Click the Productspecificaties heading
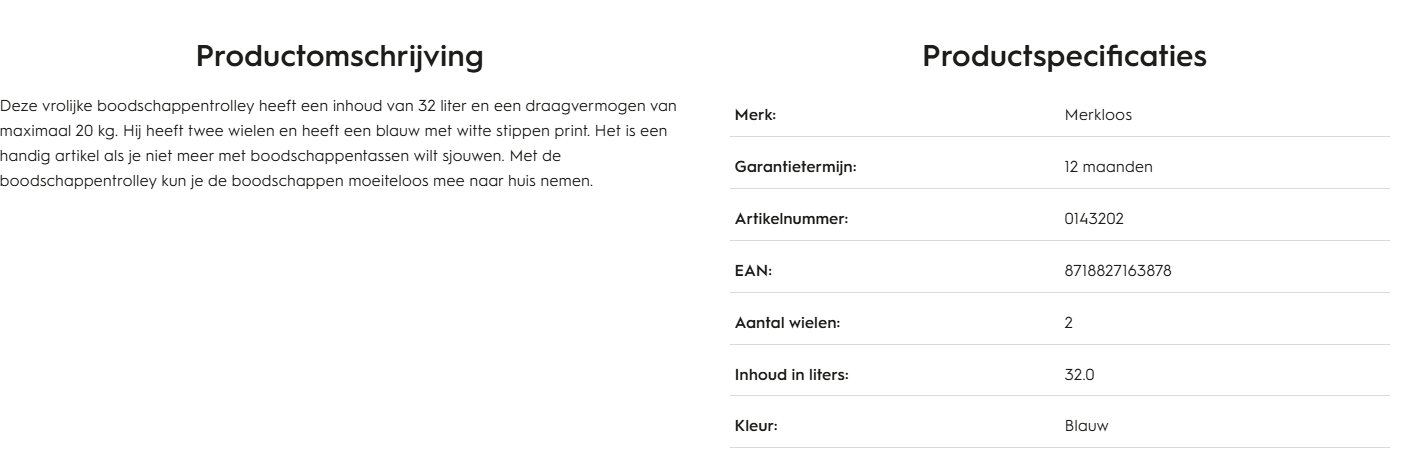1424x464 pixels. tap(1064, 57)
